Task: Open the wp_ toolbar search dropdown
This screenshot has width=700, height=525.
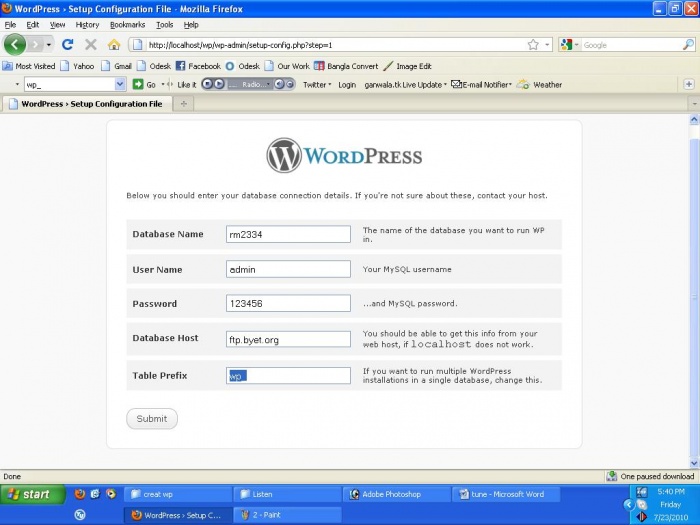Action: [120, 84]
